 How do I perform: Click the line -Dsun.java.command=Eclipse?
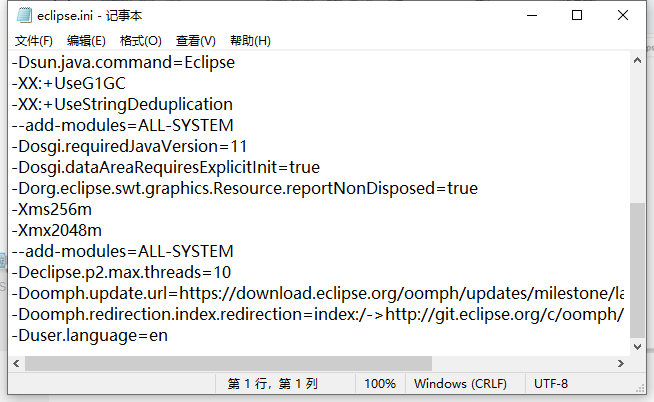pos(123,63)
